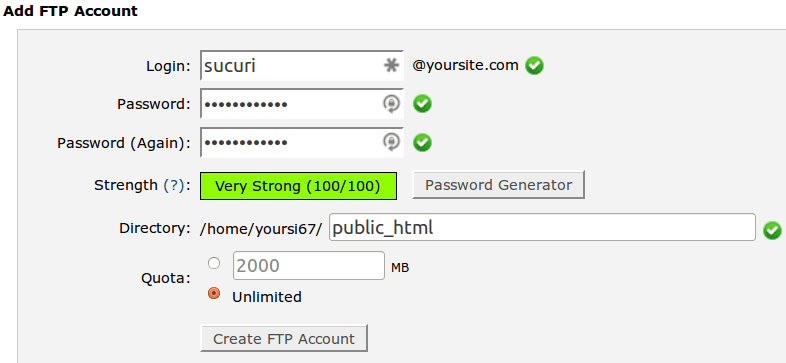Click the green checkmark after Directory field
Image resolution: width=786 pixels, height=363 pixels.
(x=772, y=231)
